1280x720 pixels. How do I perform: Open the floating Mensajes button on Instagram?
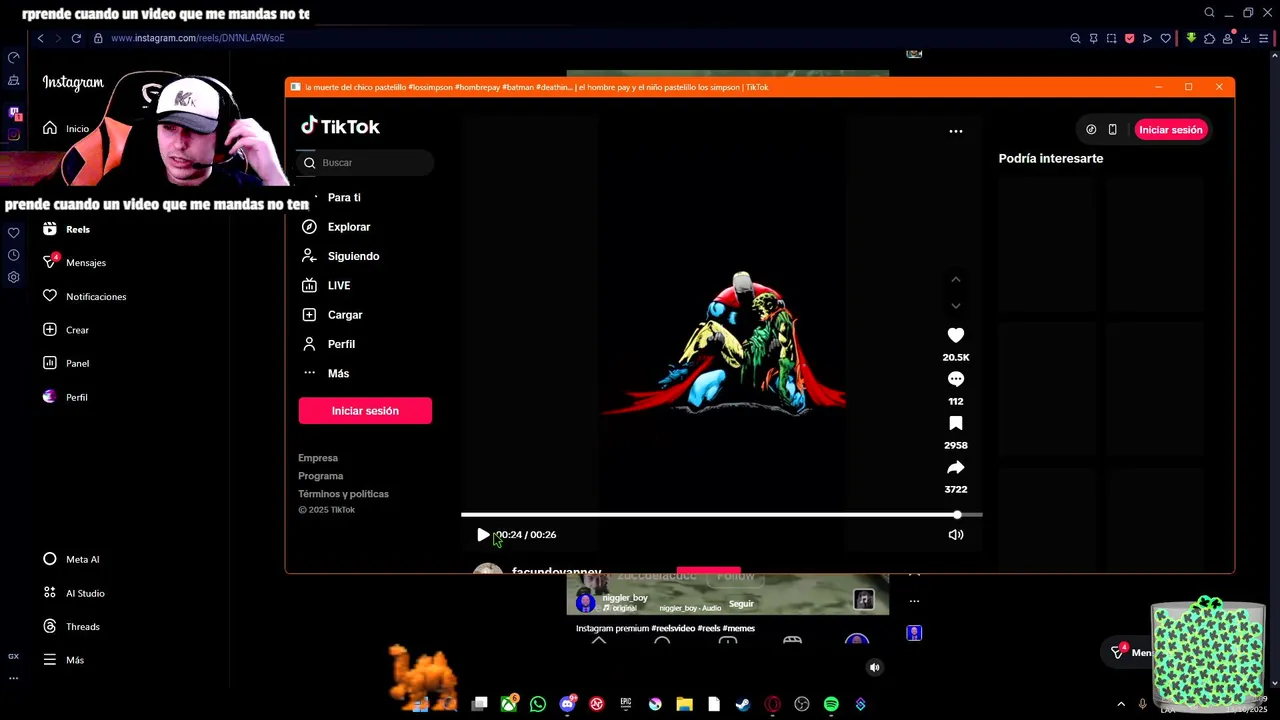(1128, 652)
